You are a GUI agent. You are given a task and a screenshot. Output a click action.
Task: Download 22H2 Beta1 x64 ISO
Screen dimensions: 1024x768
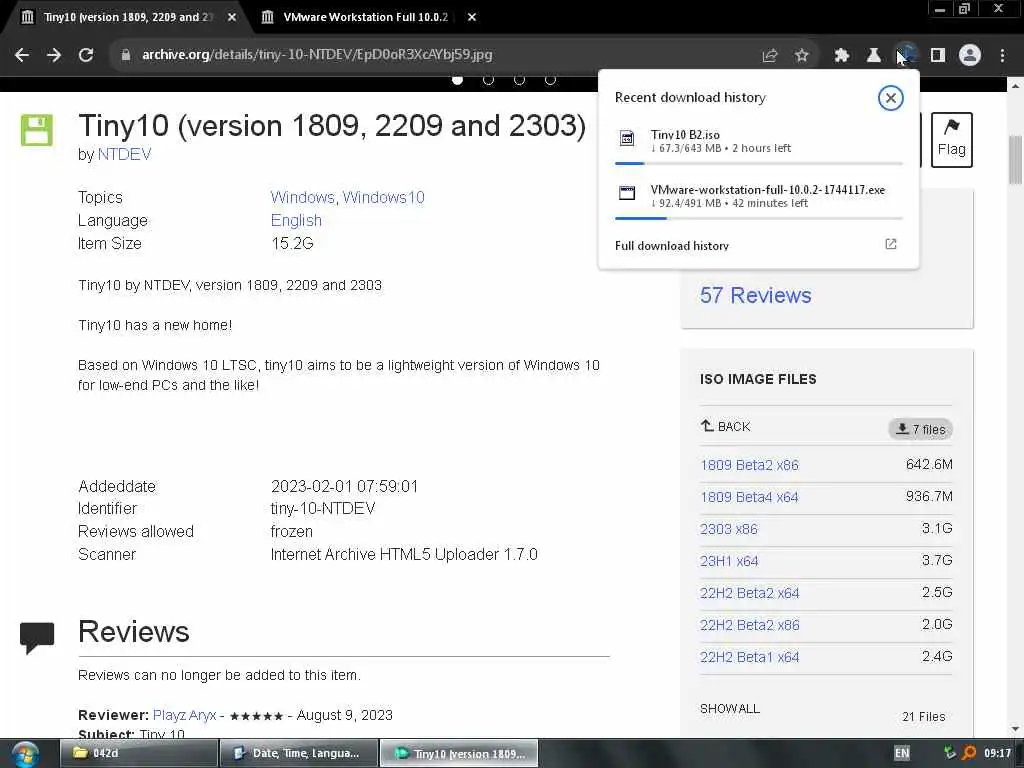click(x=750, y=657)
